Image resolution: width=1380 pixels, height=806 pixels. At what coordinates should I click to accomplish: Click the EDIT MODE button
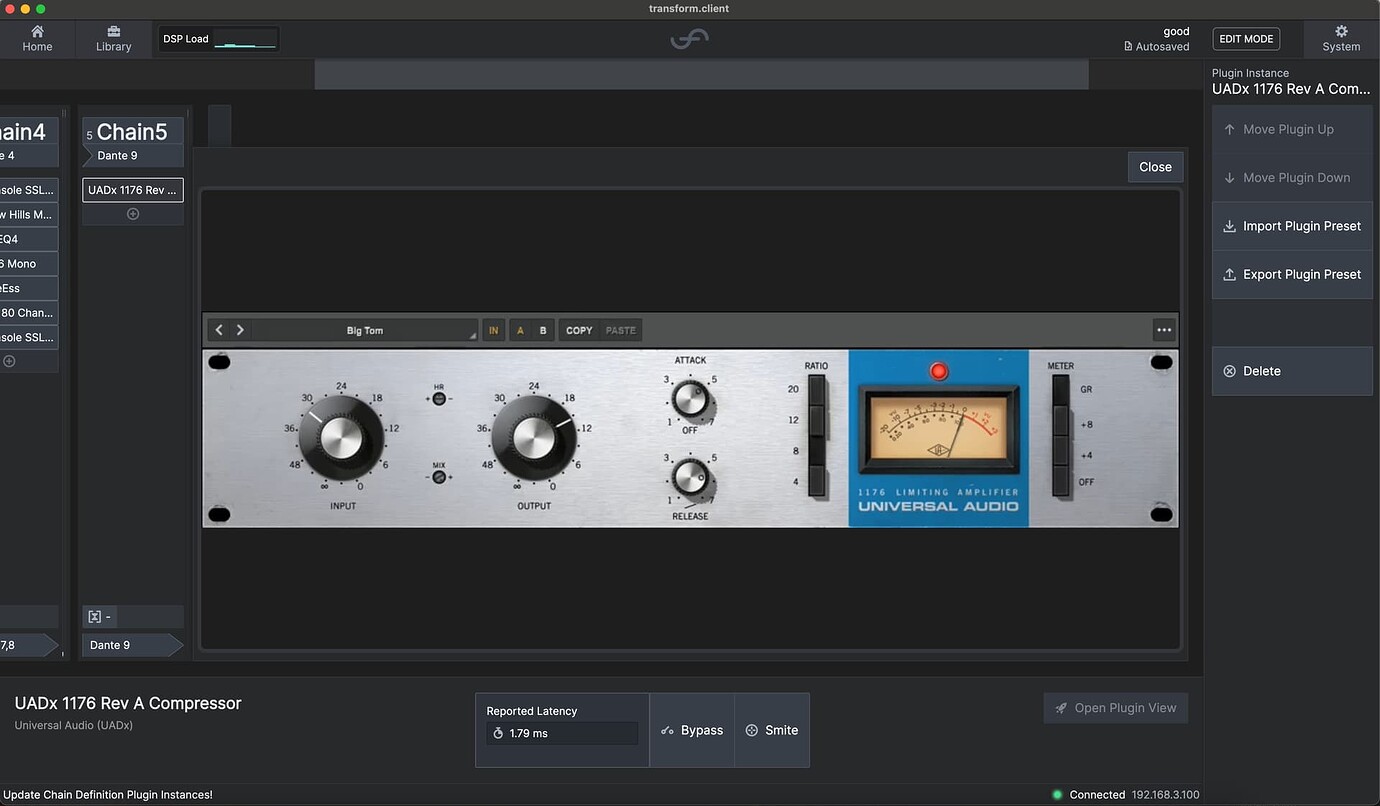(x=1246, y=39)
